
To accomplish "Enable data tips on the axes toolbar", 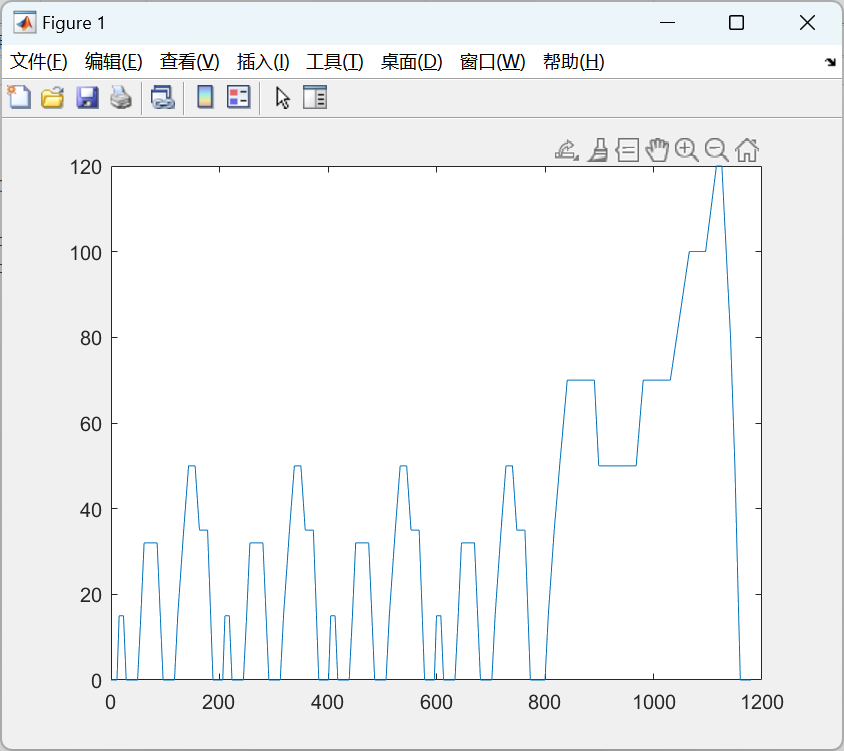I will click(x=628, y=150).
